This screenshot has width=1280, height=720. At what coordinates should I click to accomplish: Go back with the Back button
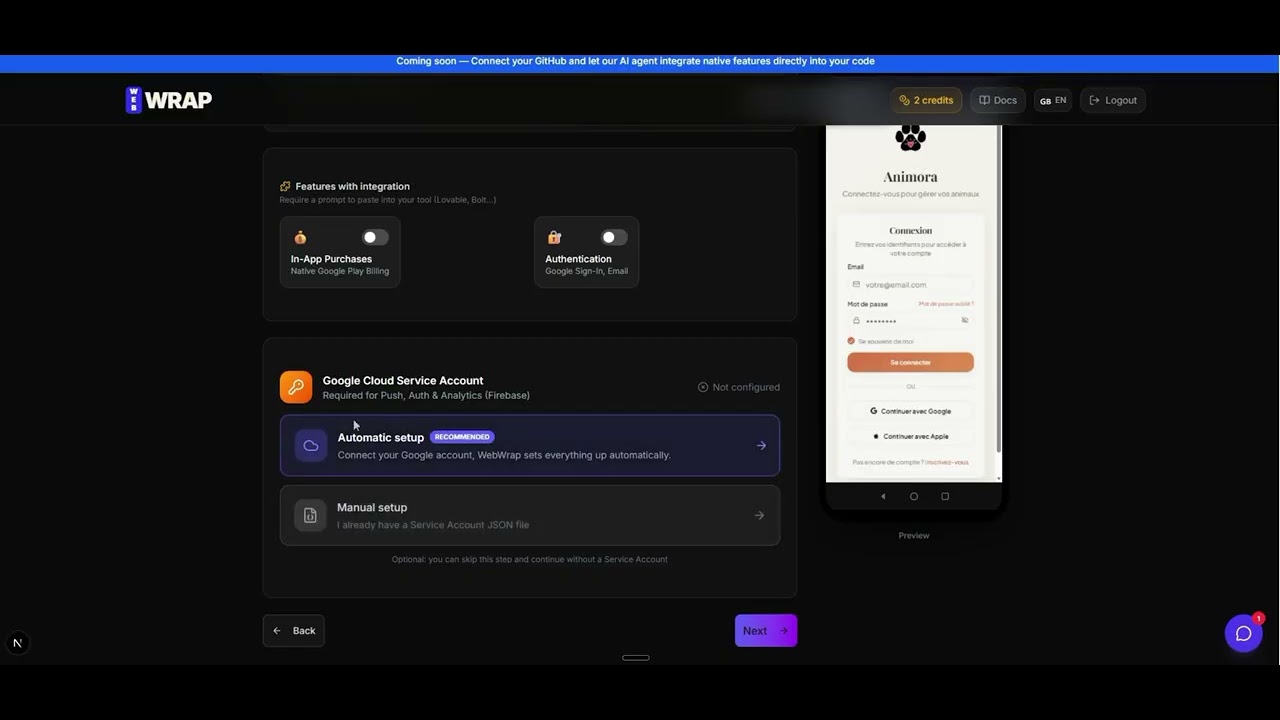click(294, 631)
